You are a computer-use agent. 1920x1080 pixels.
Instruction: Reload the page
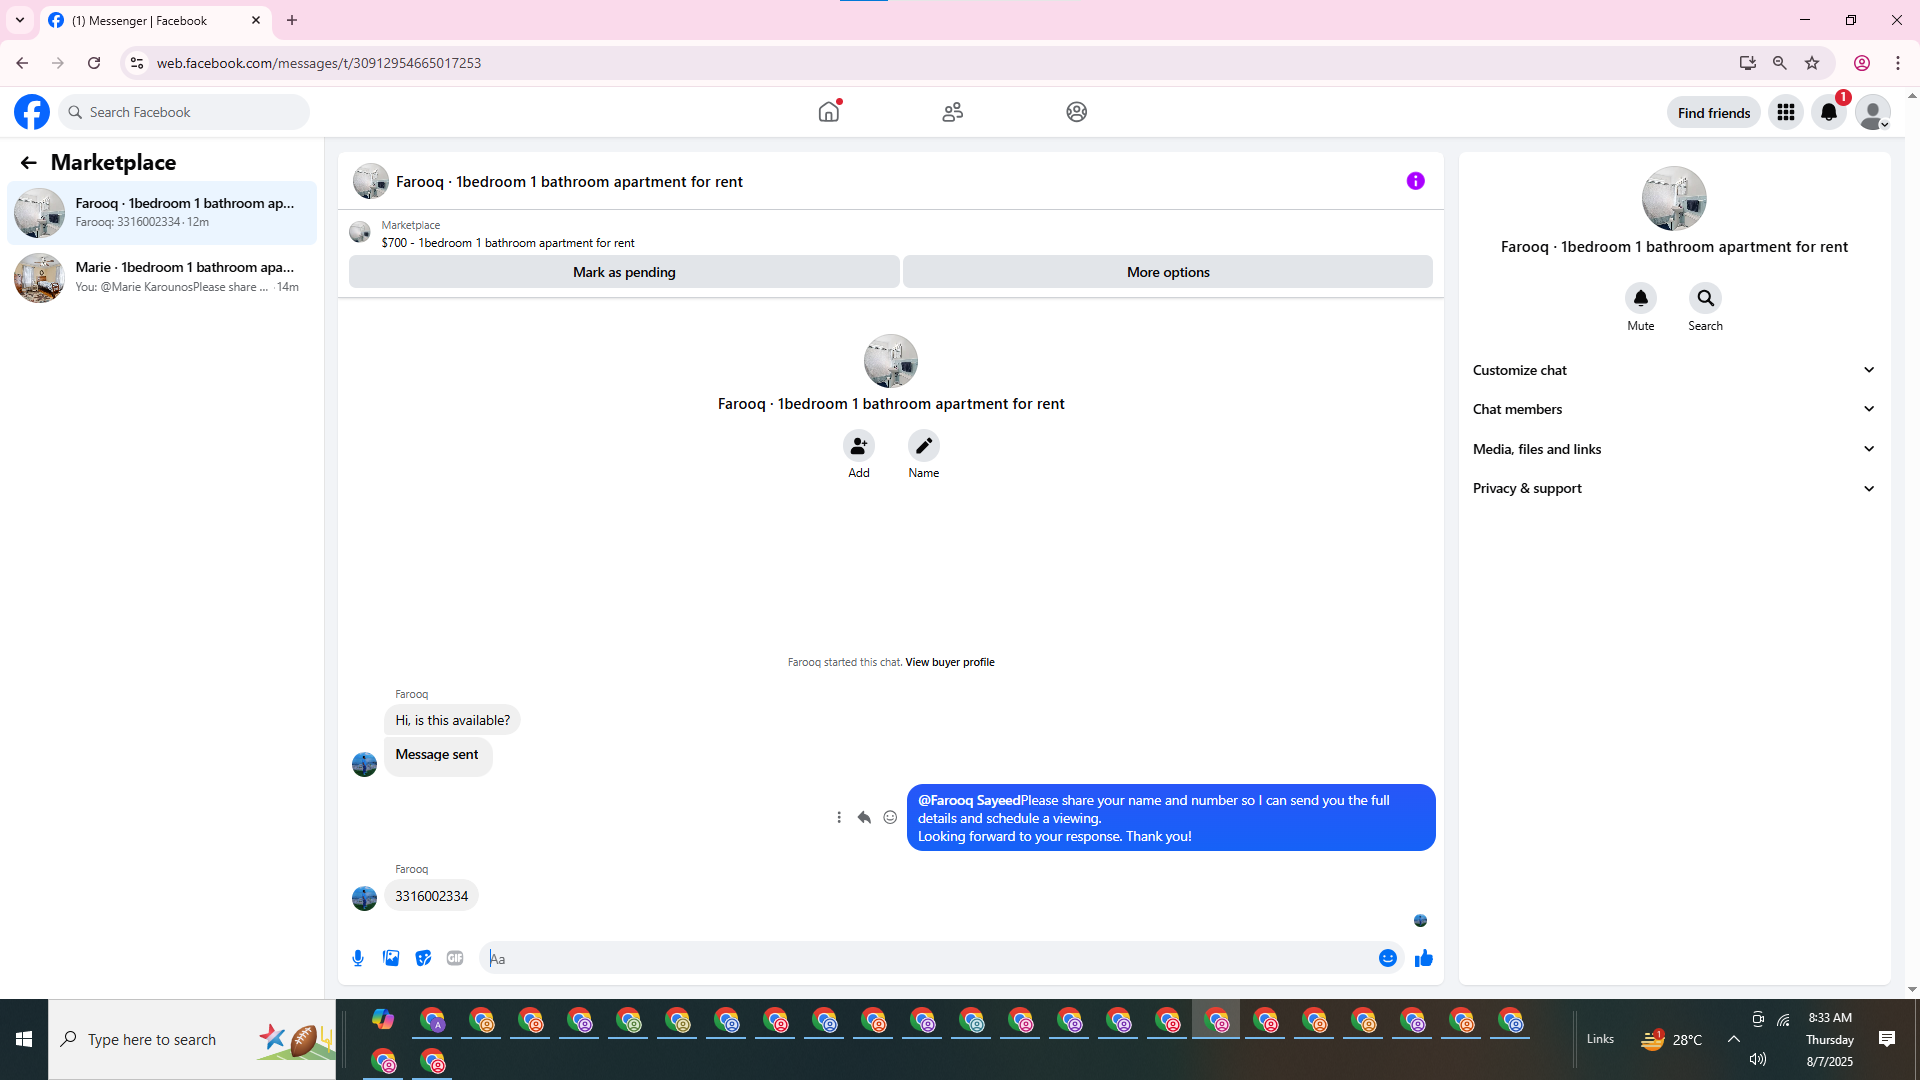(x=94, y=63)
